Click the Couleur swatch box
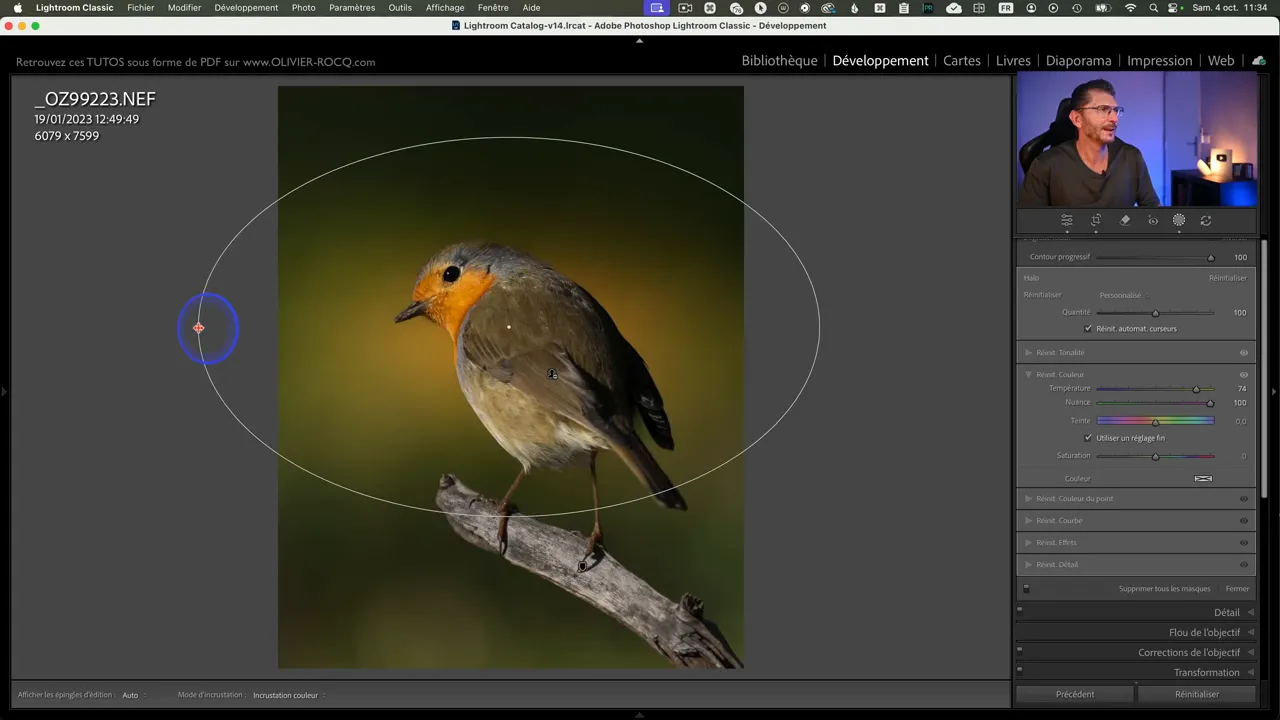Viewport: 1280px width, 720px height. (1203, 478)
